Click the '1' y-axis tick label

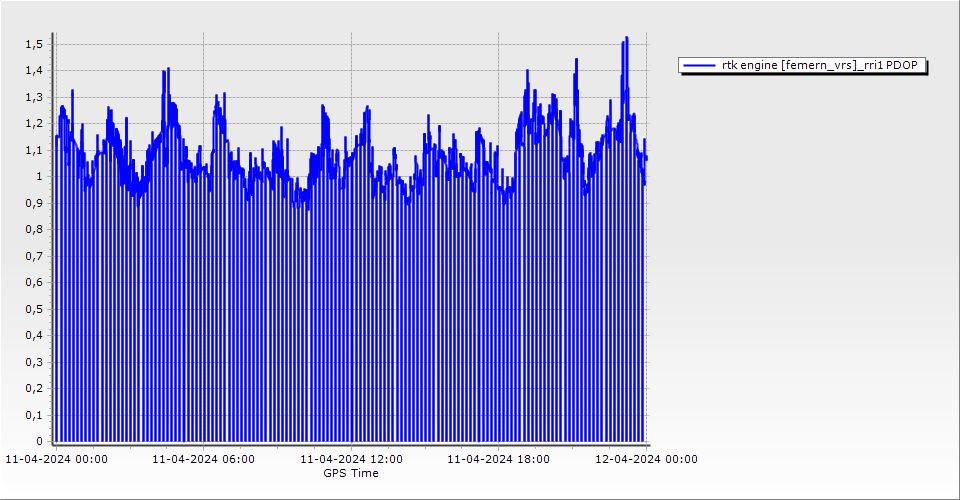pos(40,177)
